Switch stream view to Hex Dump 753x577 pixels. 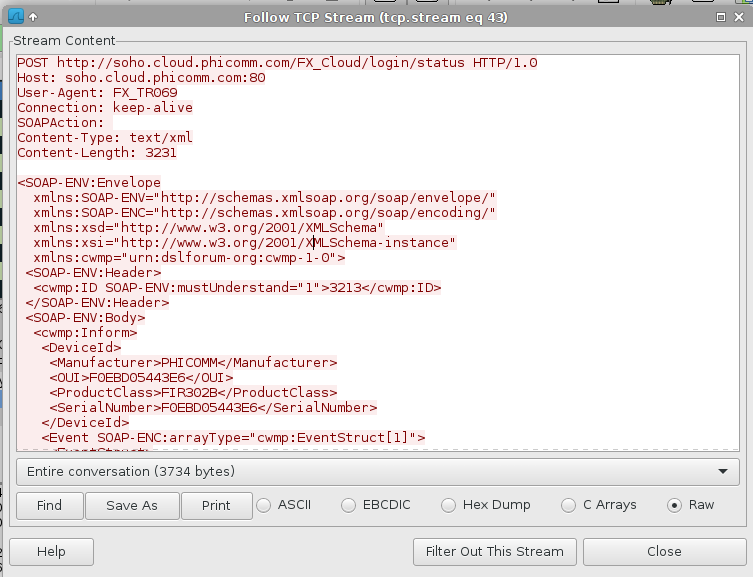(x=448, y=505)
